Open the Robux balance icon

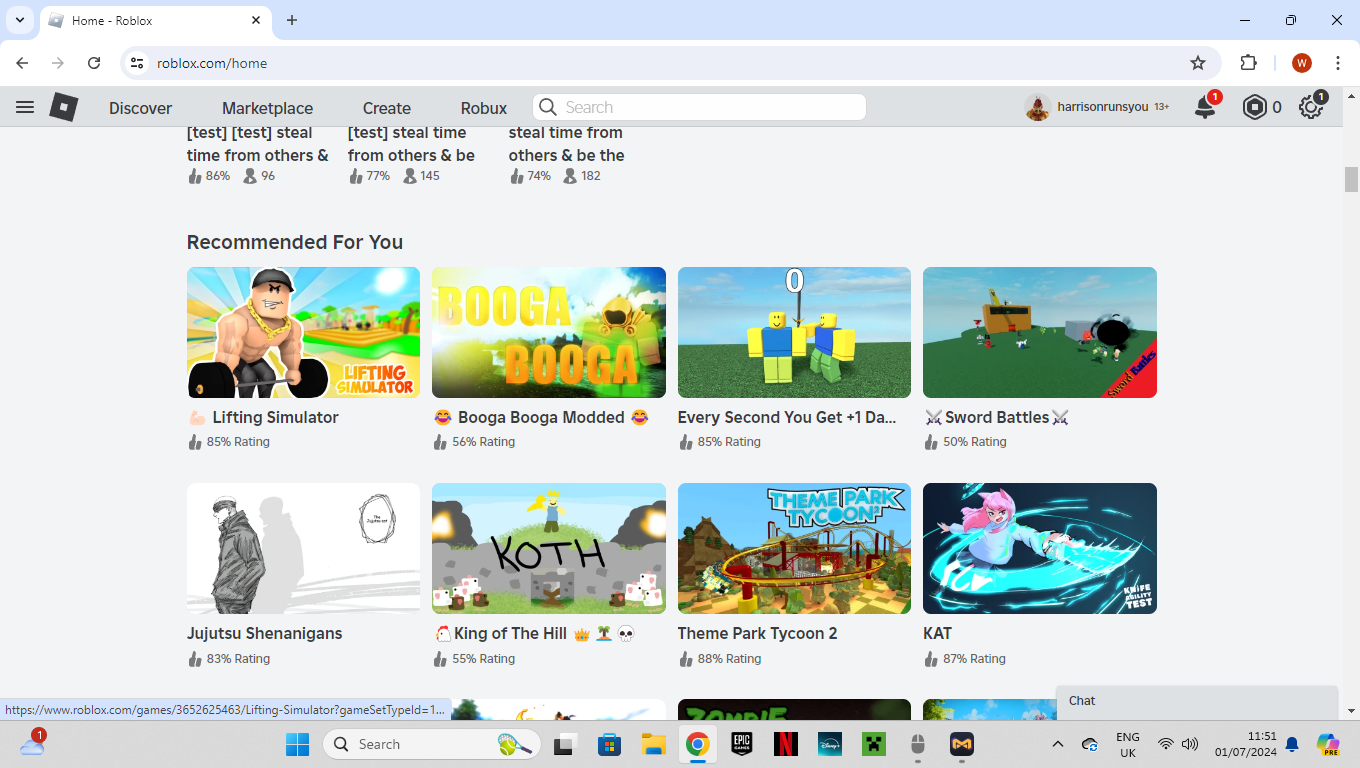click(1254, 107)
